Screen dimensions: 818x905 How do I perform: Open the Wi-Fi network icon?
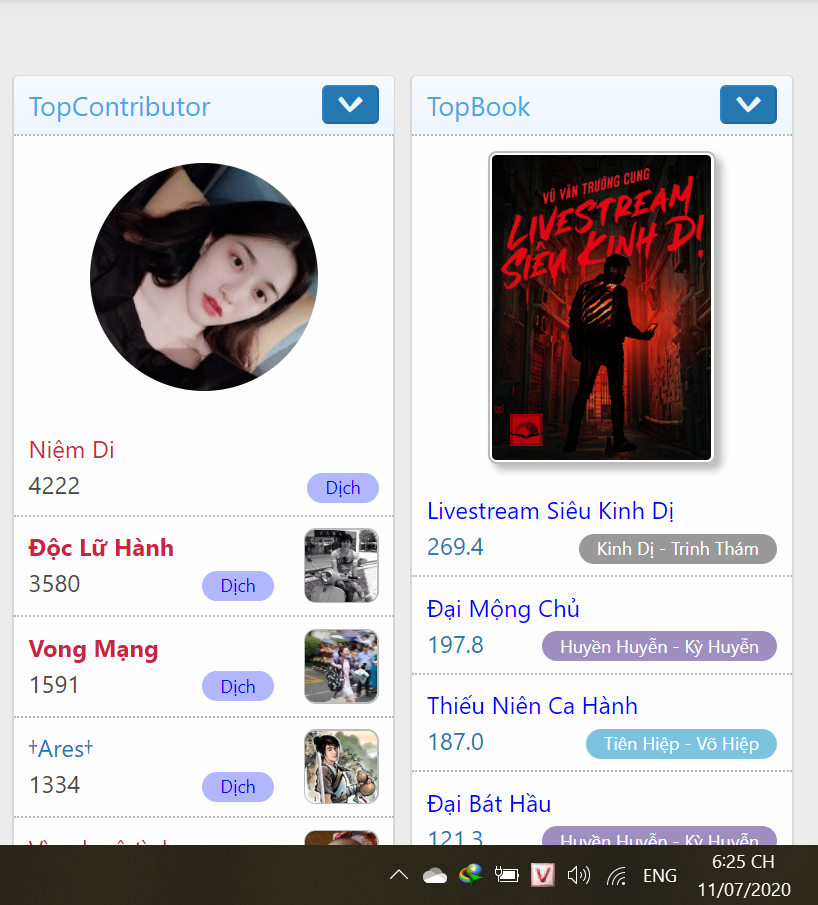click(x=616, y=876)
